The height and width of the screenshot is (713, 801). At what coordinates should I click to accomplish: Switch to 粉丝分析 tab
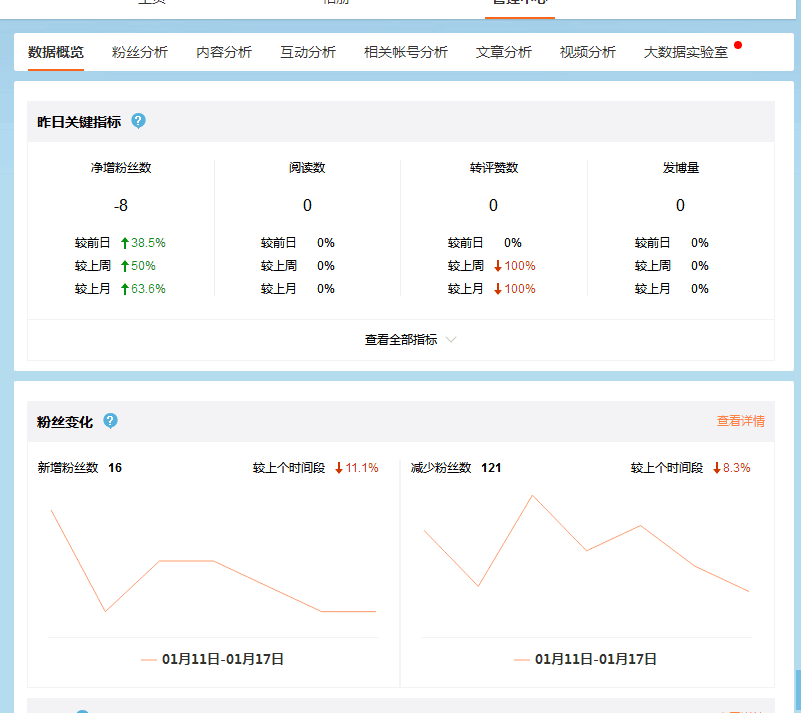(140, 52)
